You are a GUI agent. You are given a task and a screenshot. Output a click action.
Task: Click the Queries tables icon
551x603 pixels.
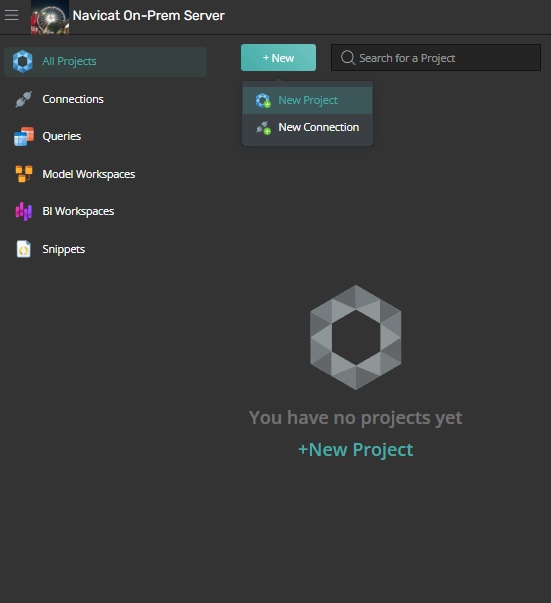click(24, 136)
